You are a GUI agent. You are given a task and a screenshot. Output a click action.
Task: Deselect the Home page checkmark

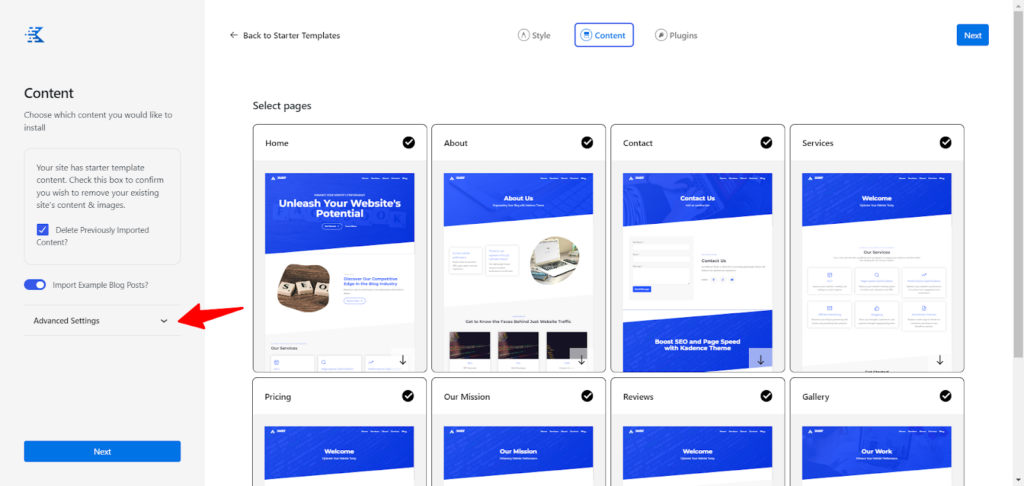408,142
